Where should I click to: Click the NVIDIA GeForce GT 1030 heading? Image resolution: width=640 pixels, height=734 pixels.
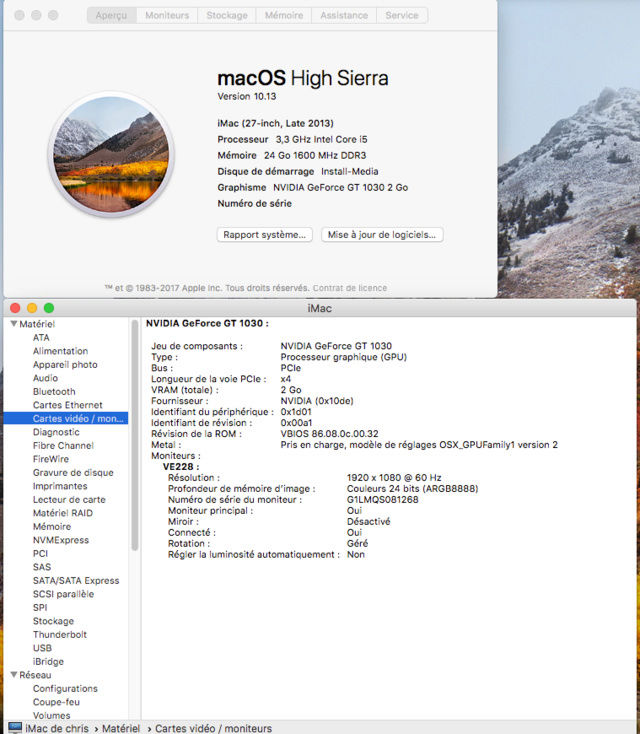click(207, 323)
